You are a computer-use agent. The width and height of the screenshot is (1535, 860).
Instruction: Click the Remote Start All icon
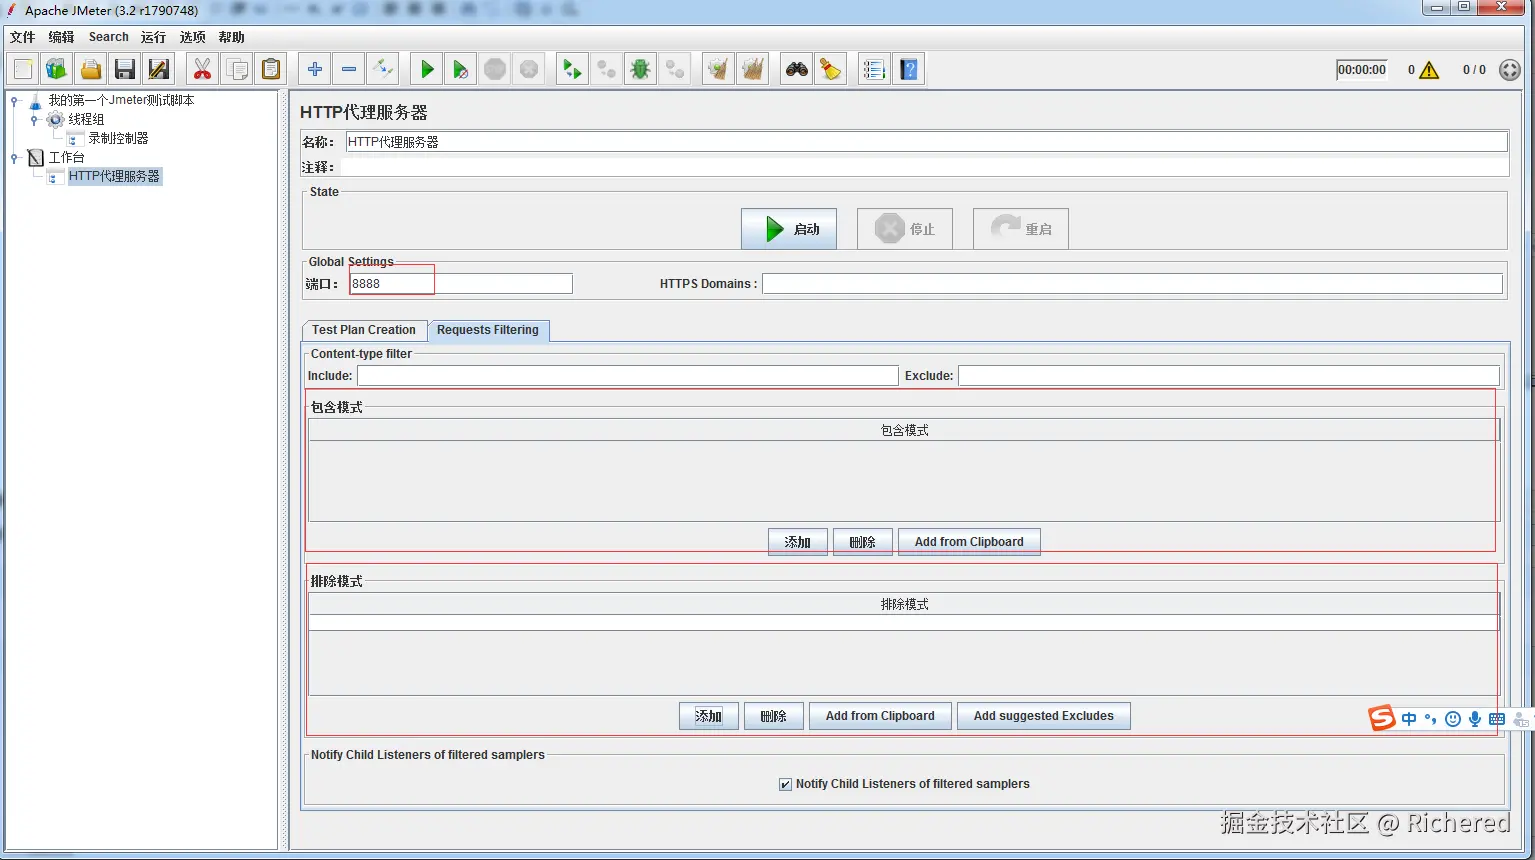tap(572, 69)
